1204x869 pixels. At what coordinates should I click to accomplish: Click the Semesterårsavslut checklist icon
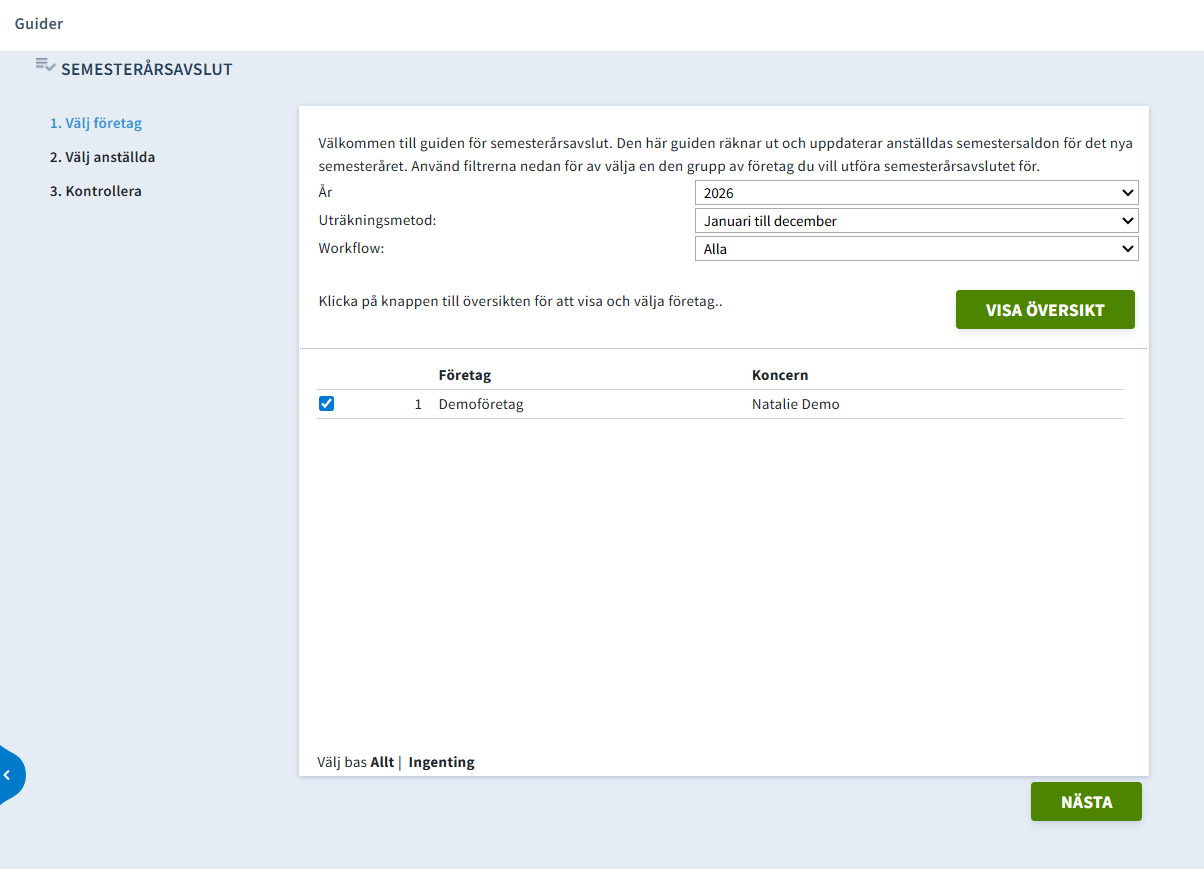pos(45,65)
